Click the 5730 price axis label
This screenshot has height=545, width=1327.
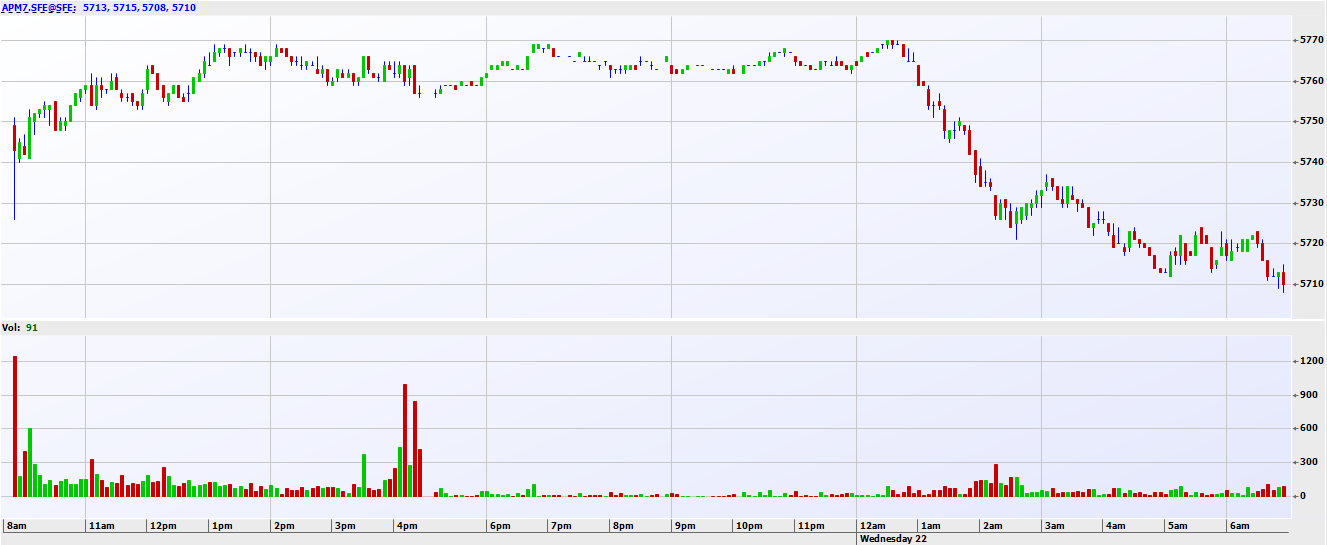(x=1310, y=203)
